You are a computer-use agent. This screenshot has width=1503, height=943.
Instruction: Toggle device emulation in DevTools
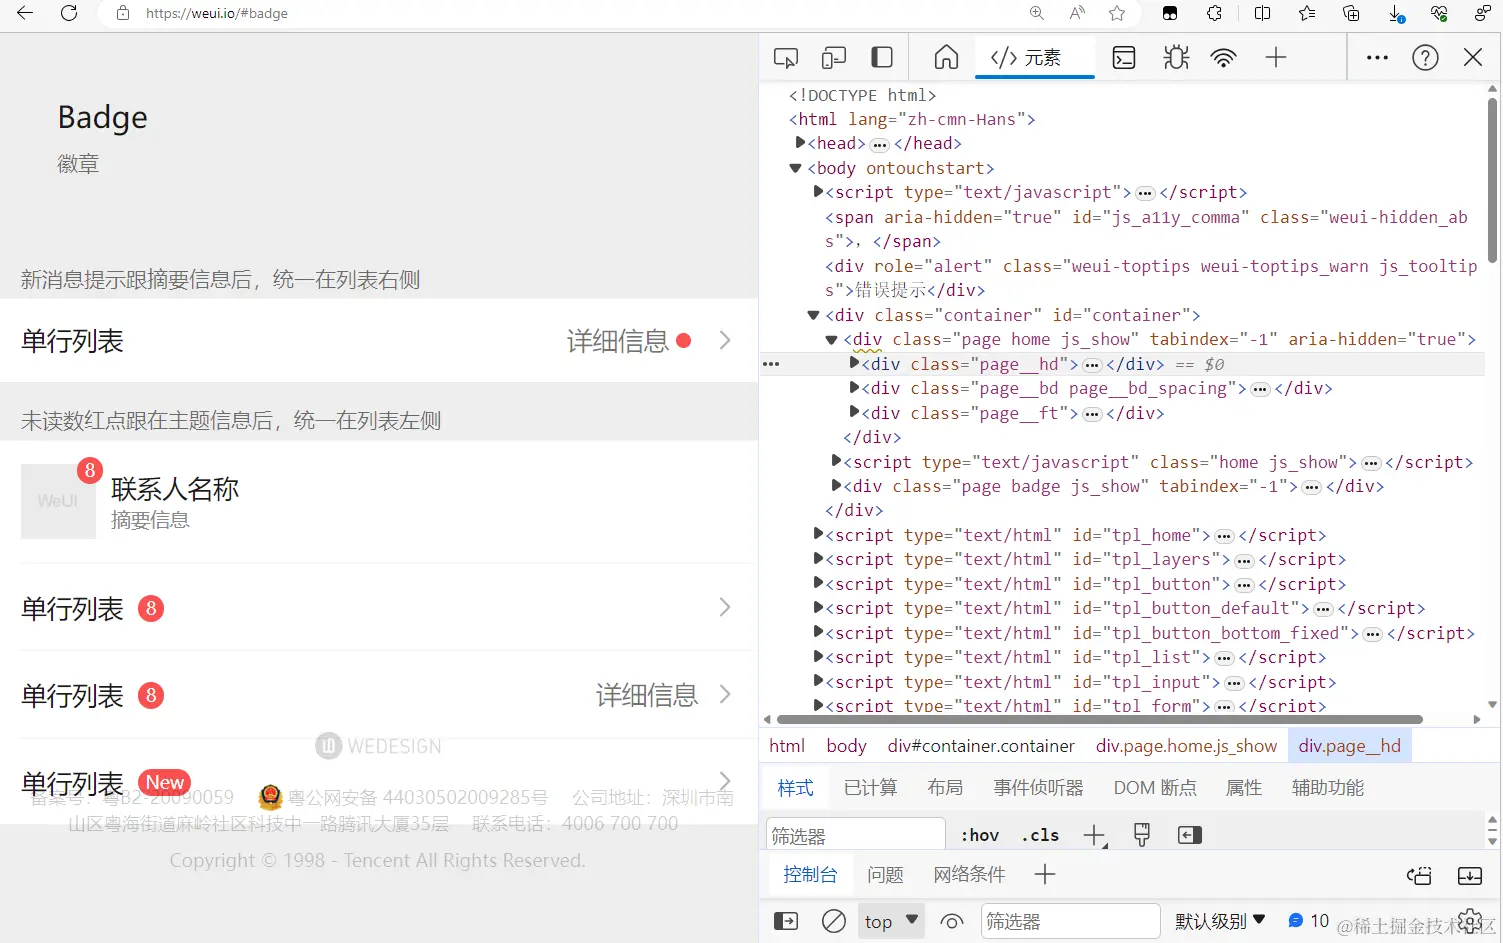pyautogui.click(x=833, y=58)
